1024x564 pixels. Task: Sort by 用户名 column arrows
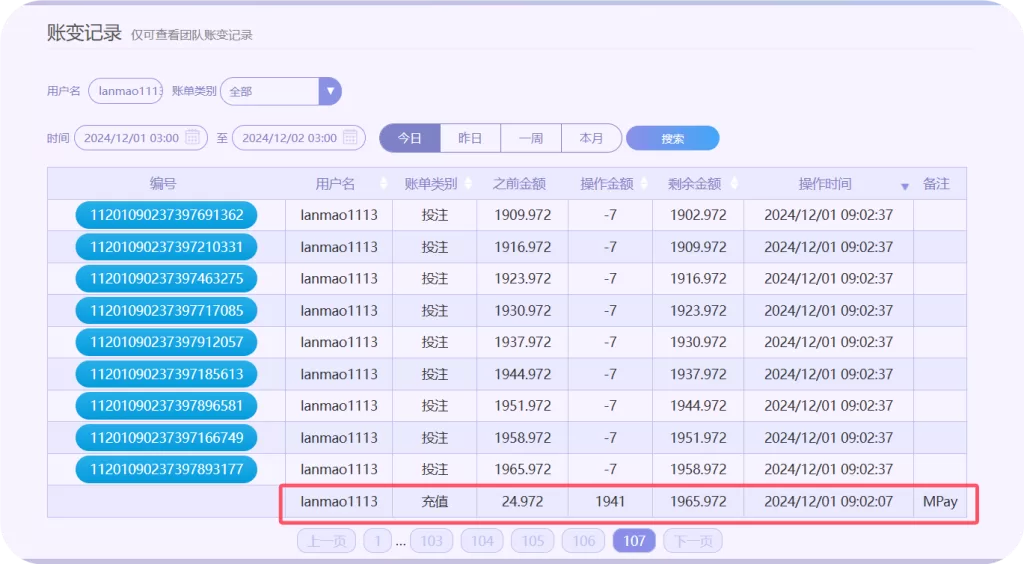[x=383, y=184]
